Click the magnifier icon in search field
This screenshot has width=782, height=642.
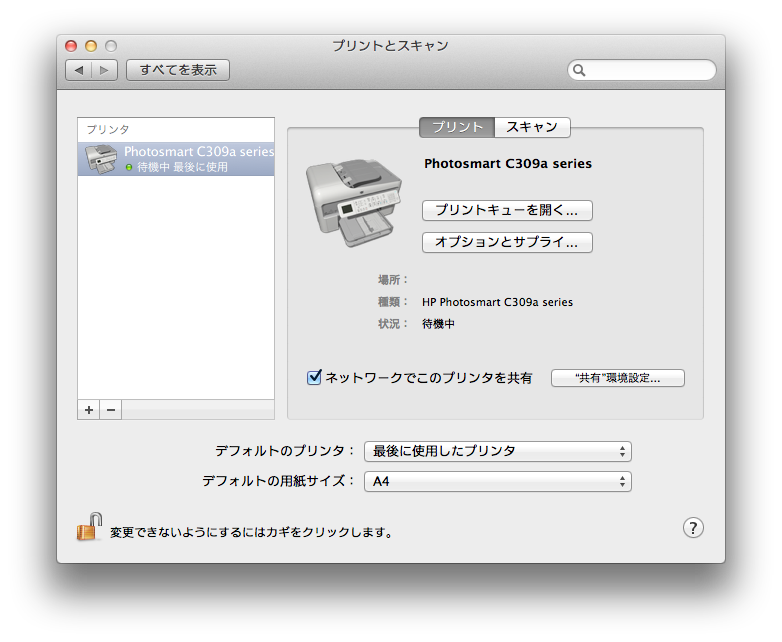pos(579,70)
